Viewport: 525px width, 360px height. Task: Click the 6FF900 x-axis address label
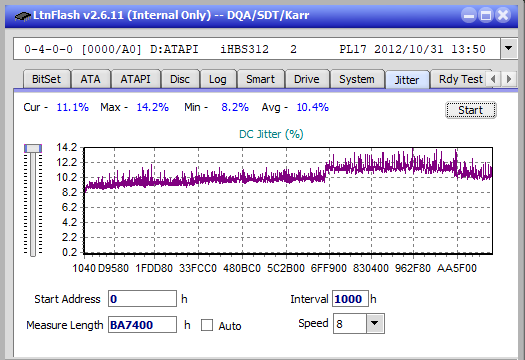pyautogui.click(x=328, y=268)
